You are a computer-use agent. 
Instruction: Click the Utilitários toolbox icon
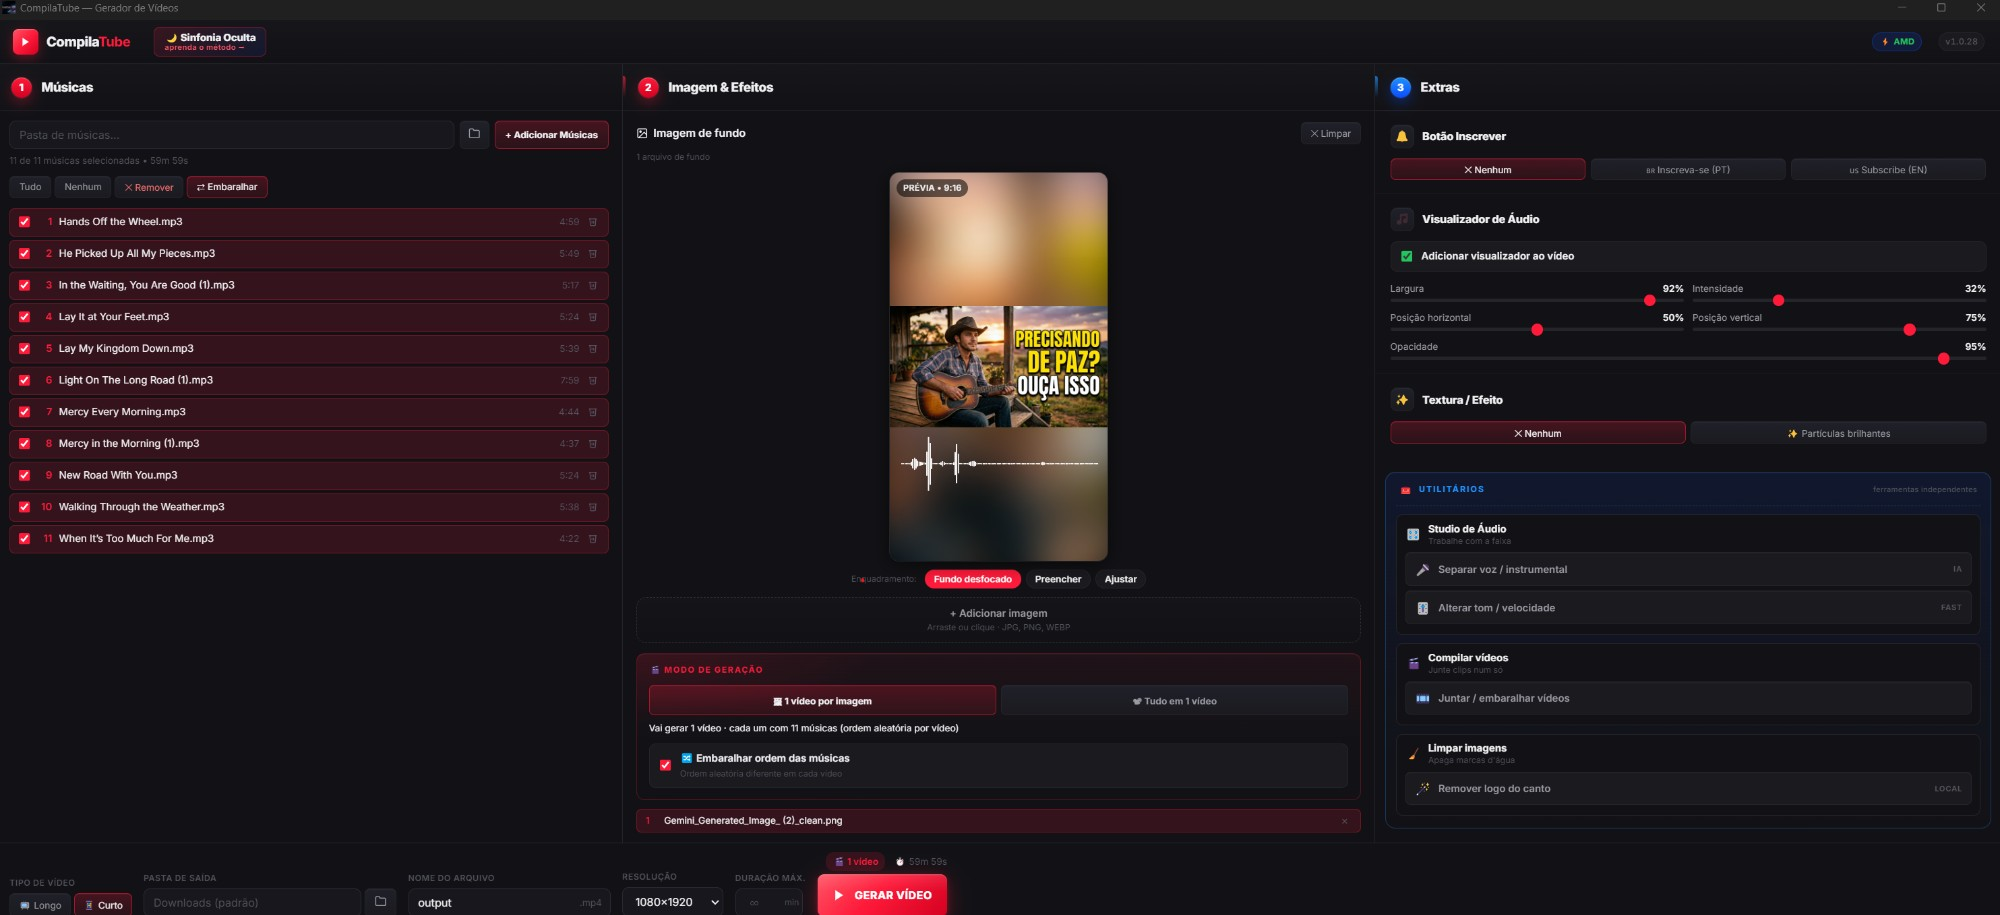[x=1405, y=490]
